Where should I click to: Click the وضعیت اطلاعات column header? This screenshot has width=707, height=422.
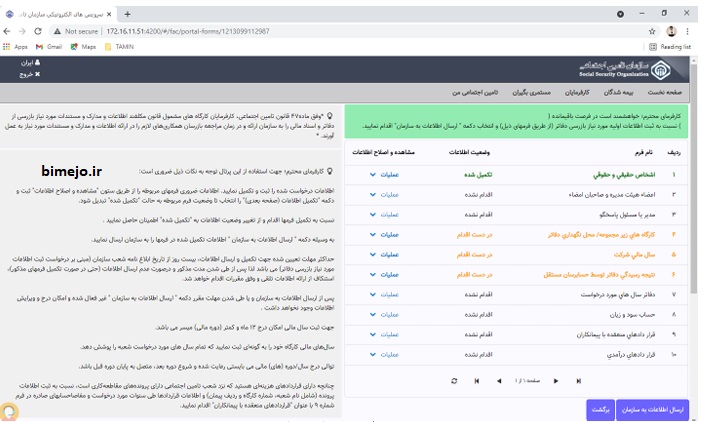[469, 152]
